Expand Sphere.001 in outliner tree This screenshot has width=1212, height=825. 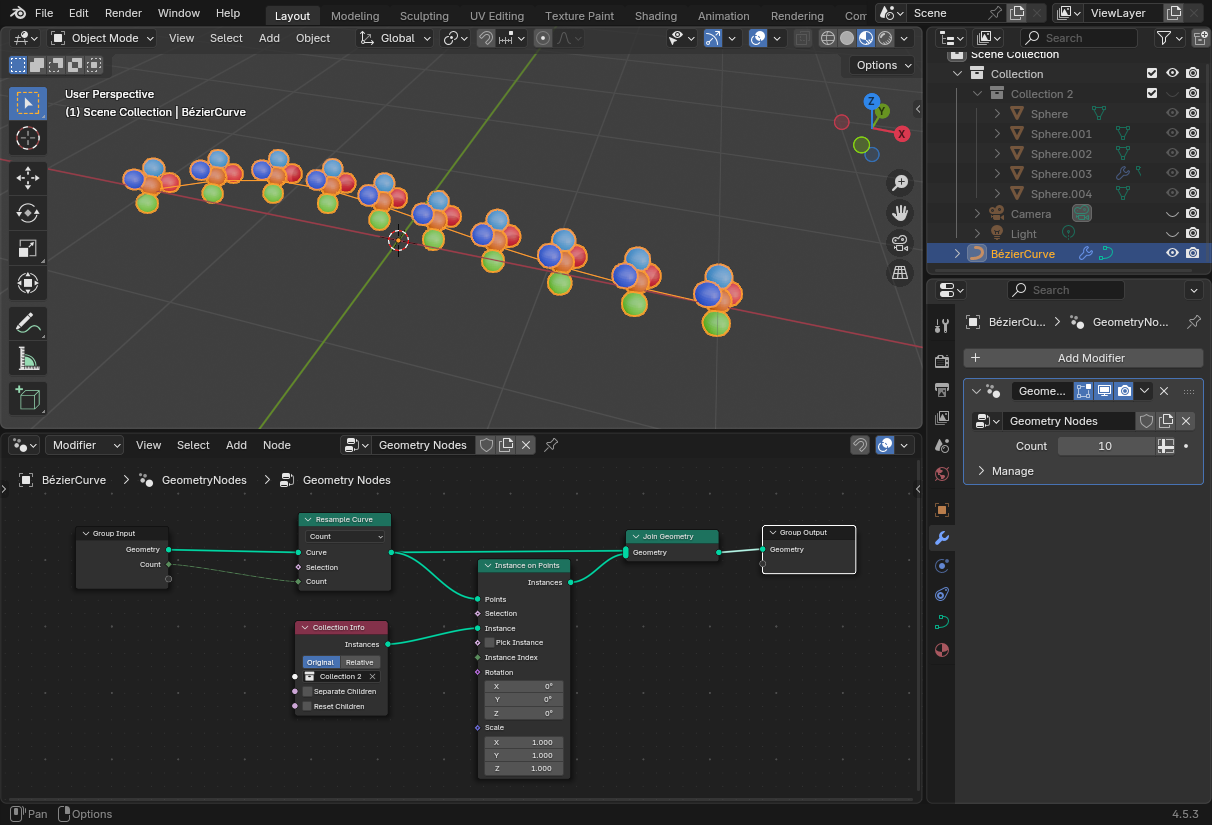point(997,133)
